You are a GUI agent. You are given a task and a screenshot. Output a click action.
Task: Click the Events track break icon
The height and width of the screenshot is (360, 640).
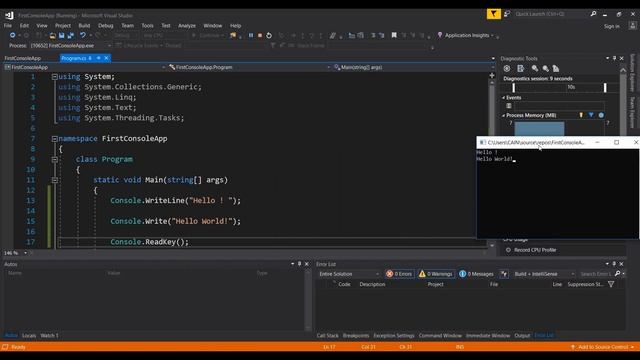point(509,106)
